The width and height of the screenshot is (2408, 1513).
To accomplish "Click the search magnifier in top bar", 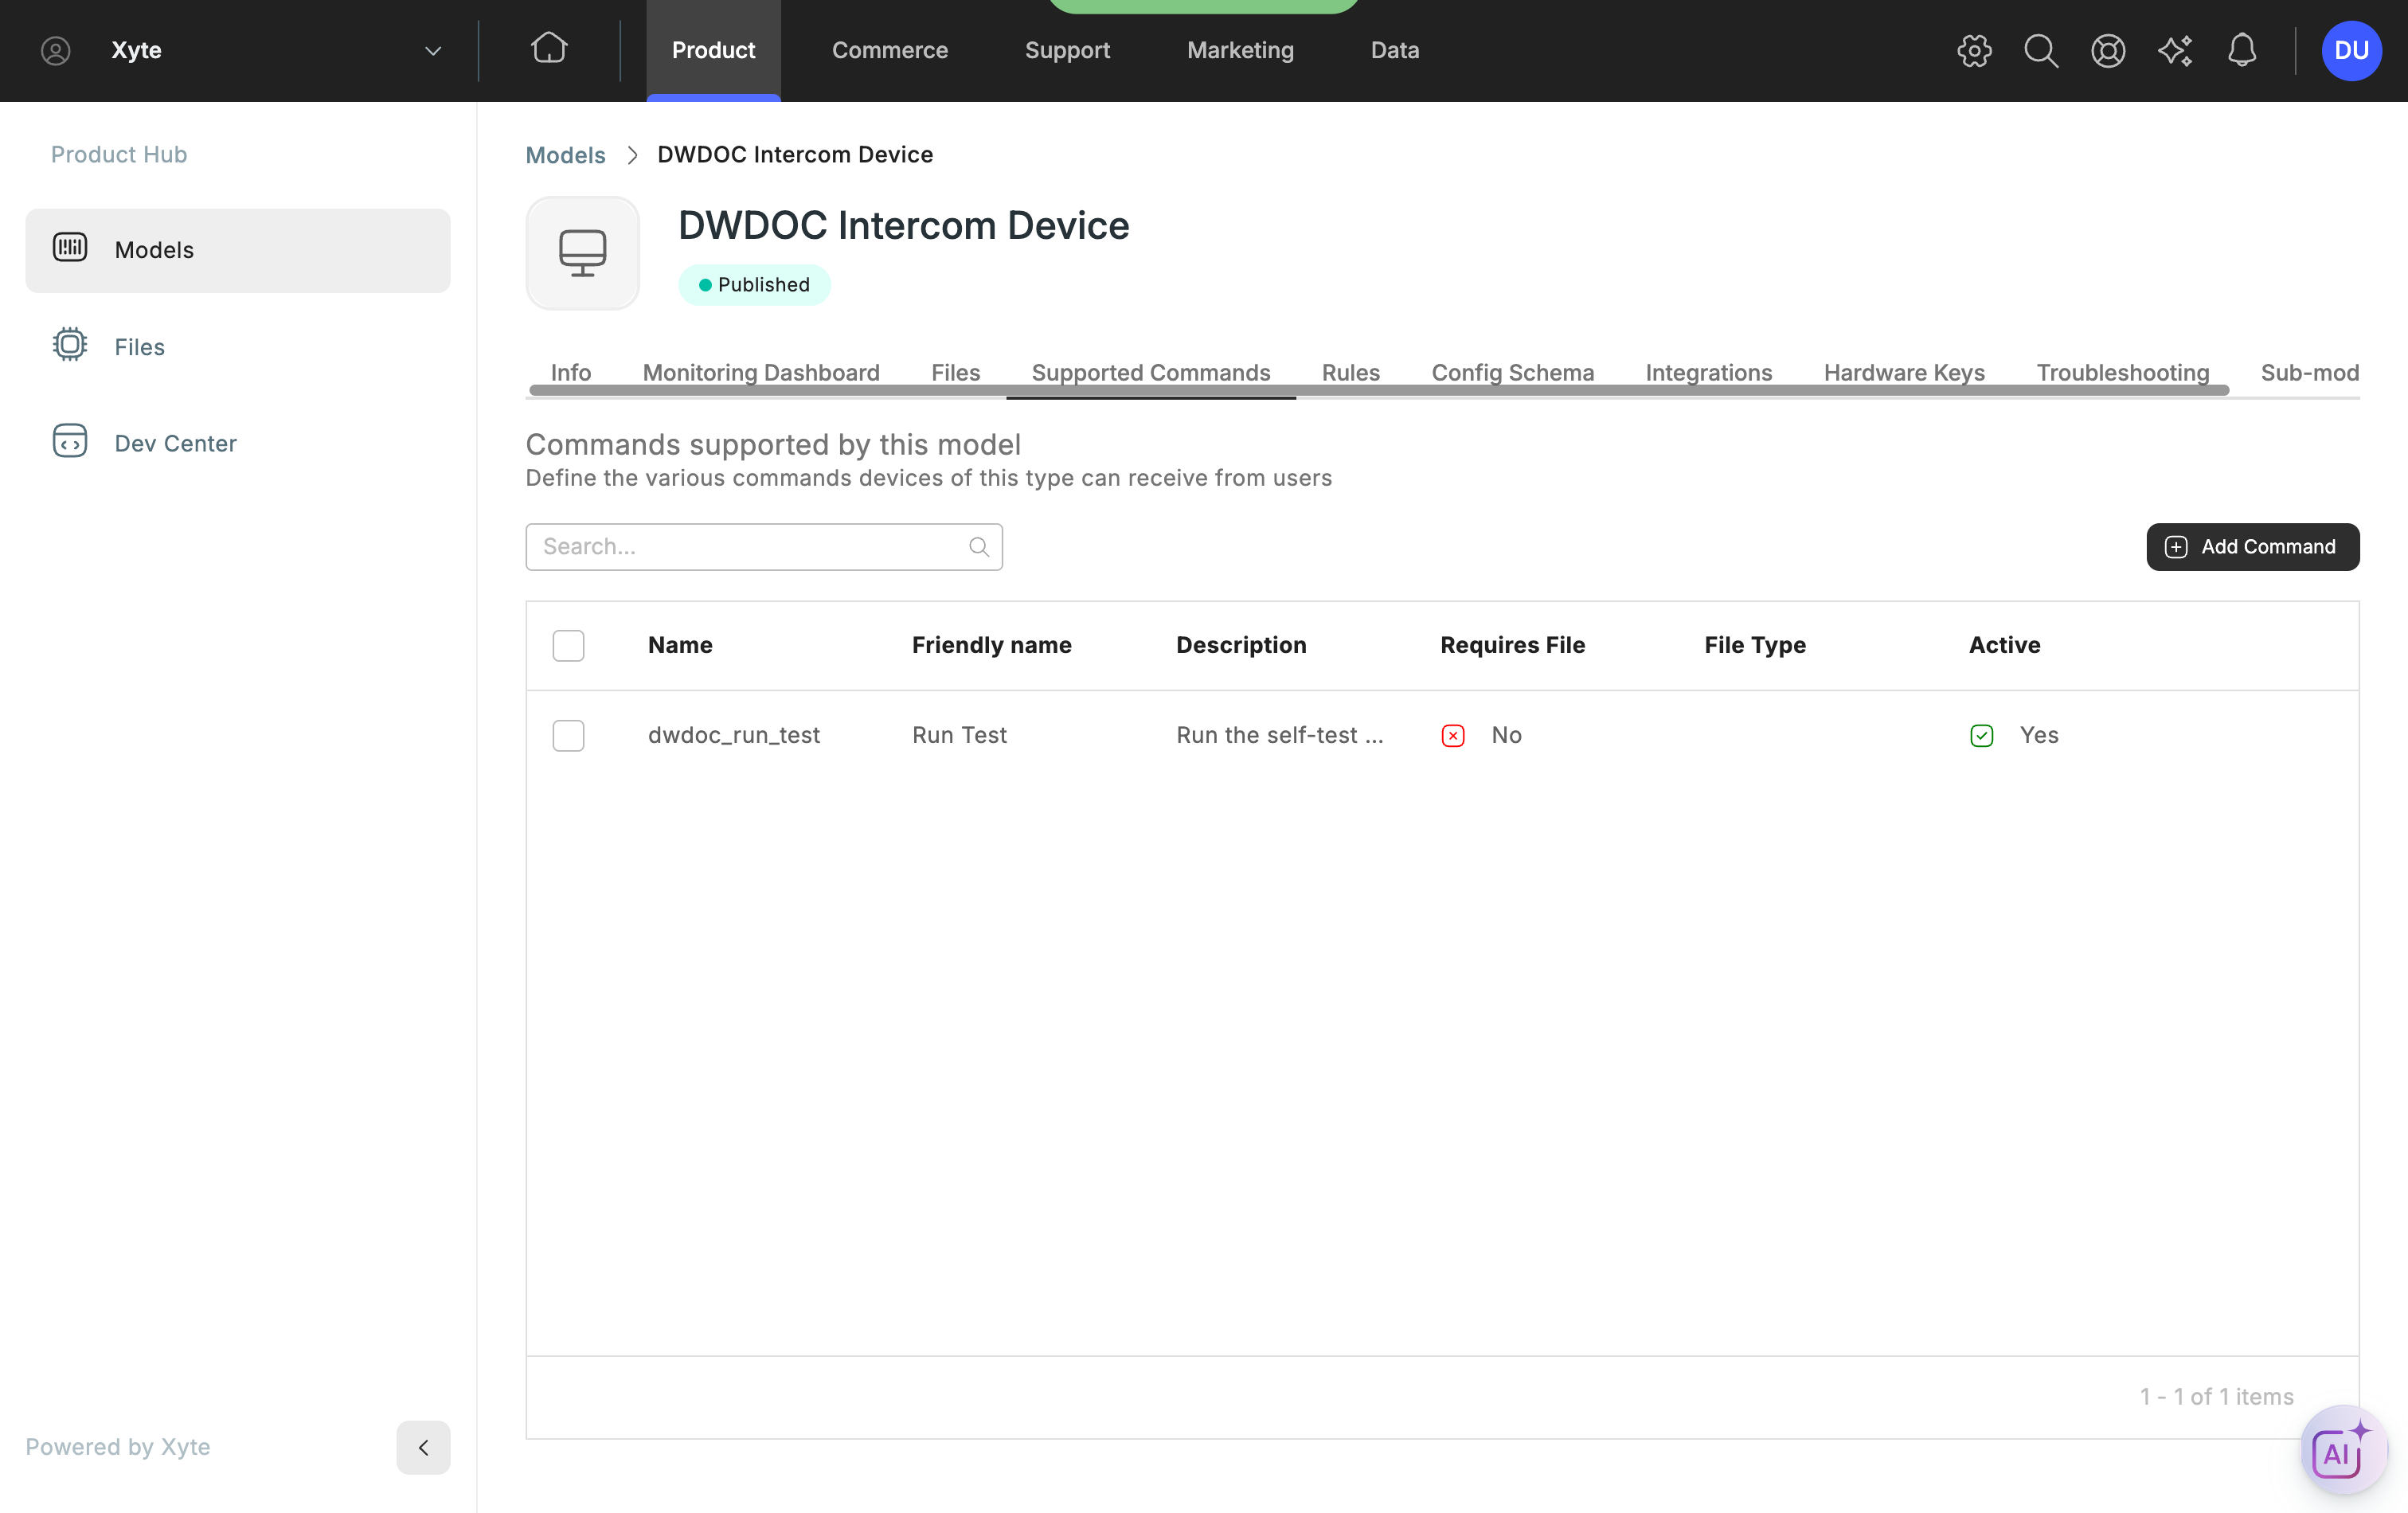I will click(2041, 50).
